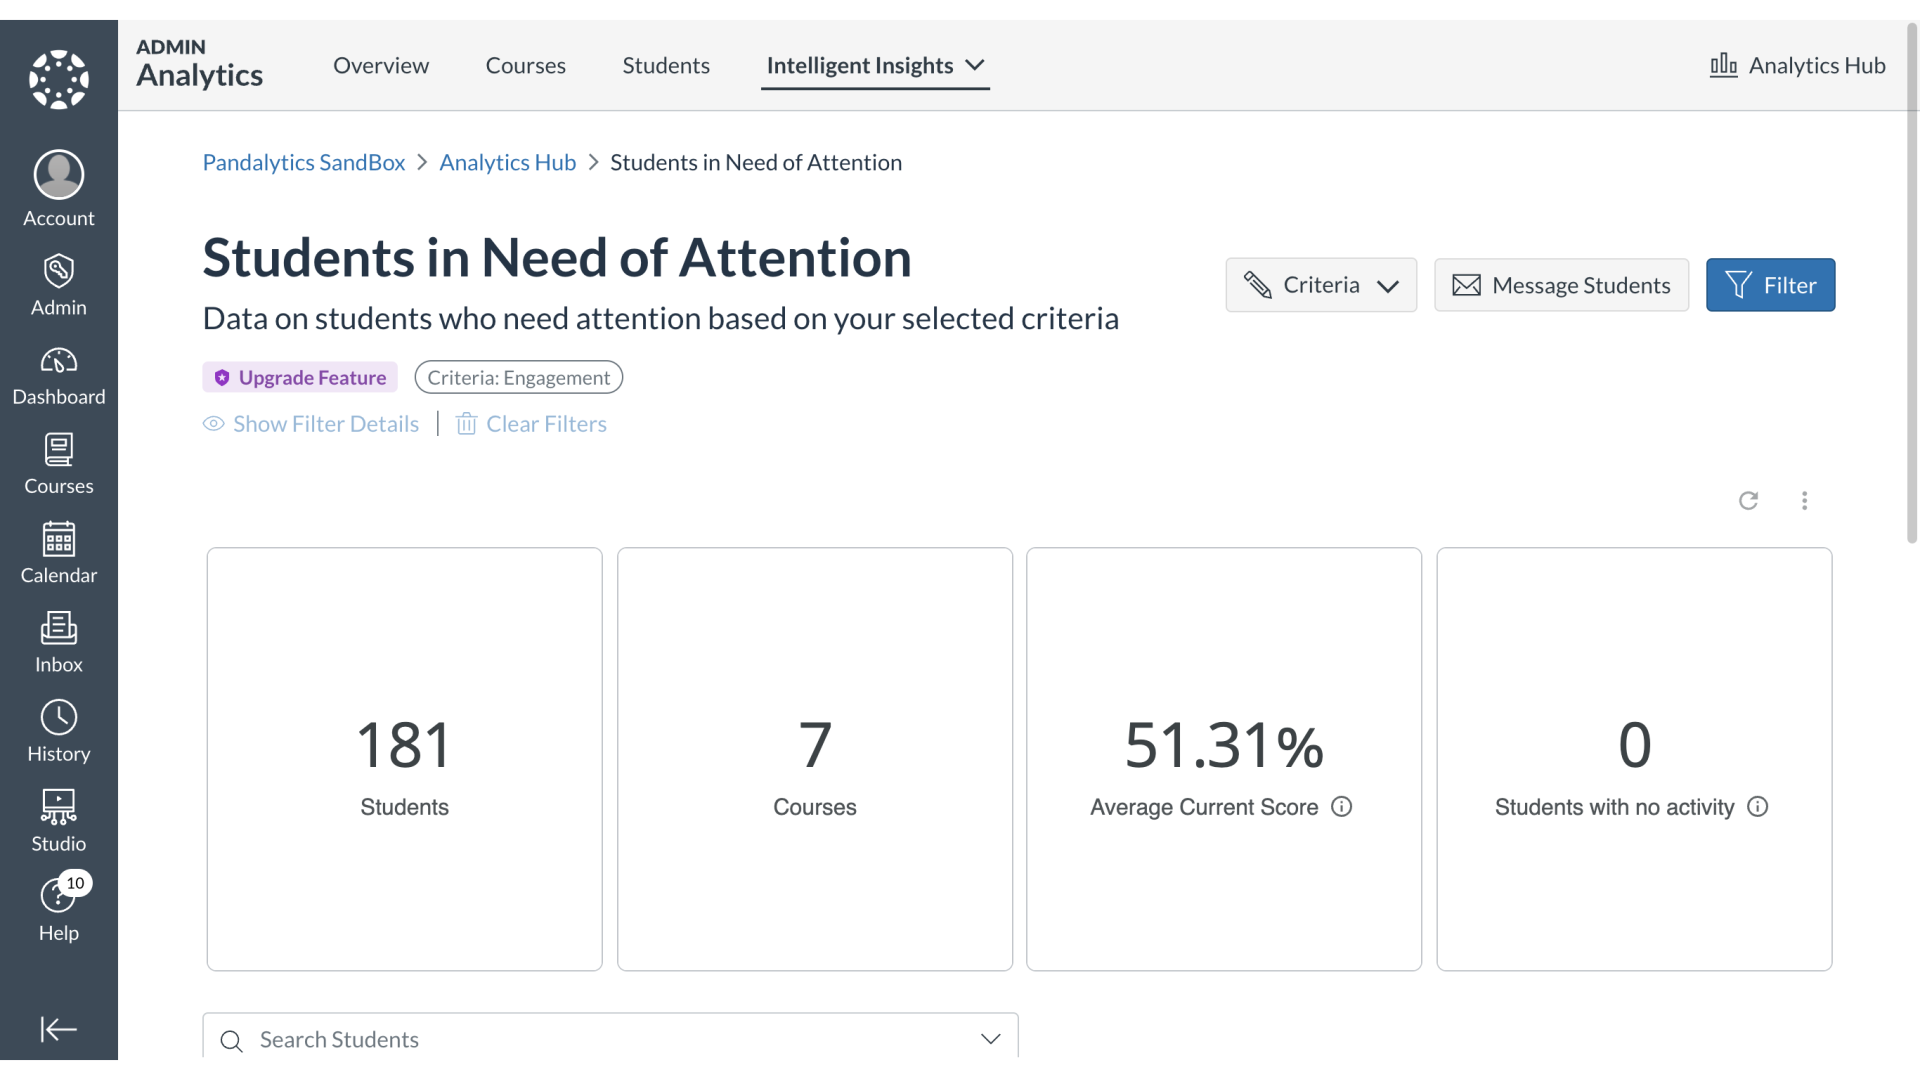
Task: Click the Admin panel icon
Action: pyautogui.click(x=59, y=282)
